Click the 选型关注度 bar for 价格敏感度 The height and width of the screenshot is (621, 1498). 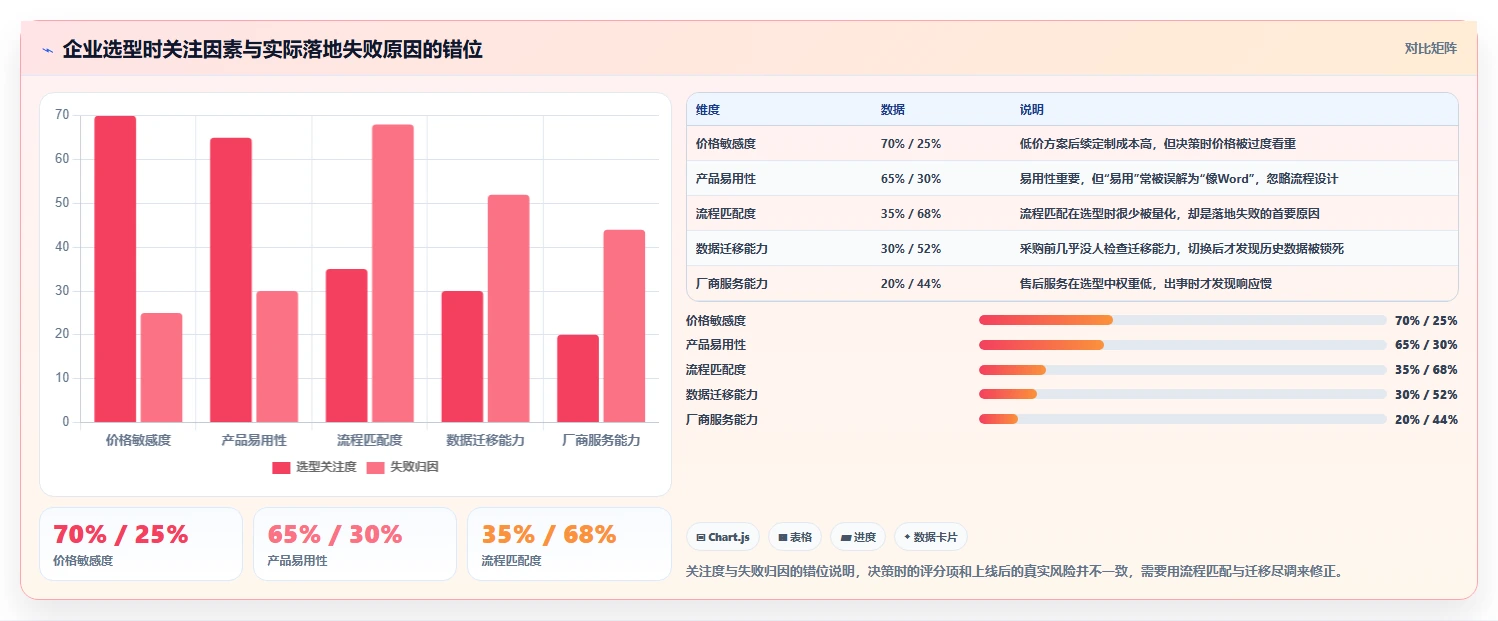tap(115, 269)
